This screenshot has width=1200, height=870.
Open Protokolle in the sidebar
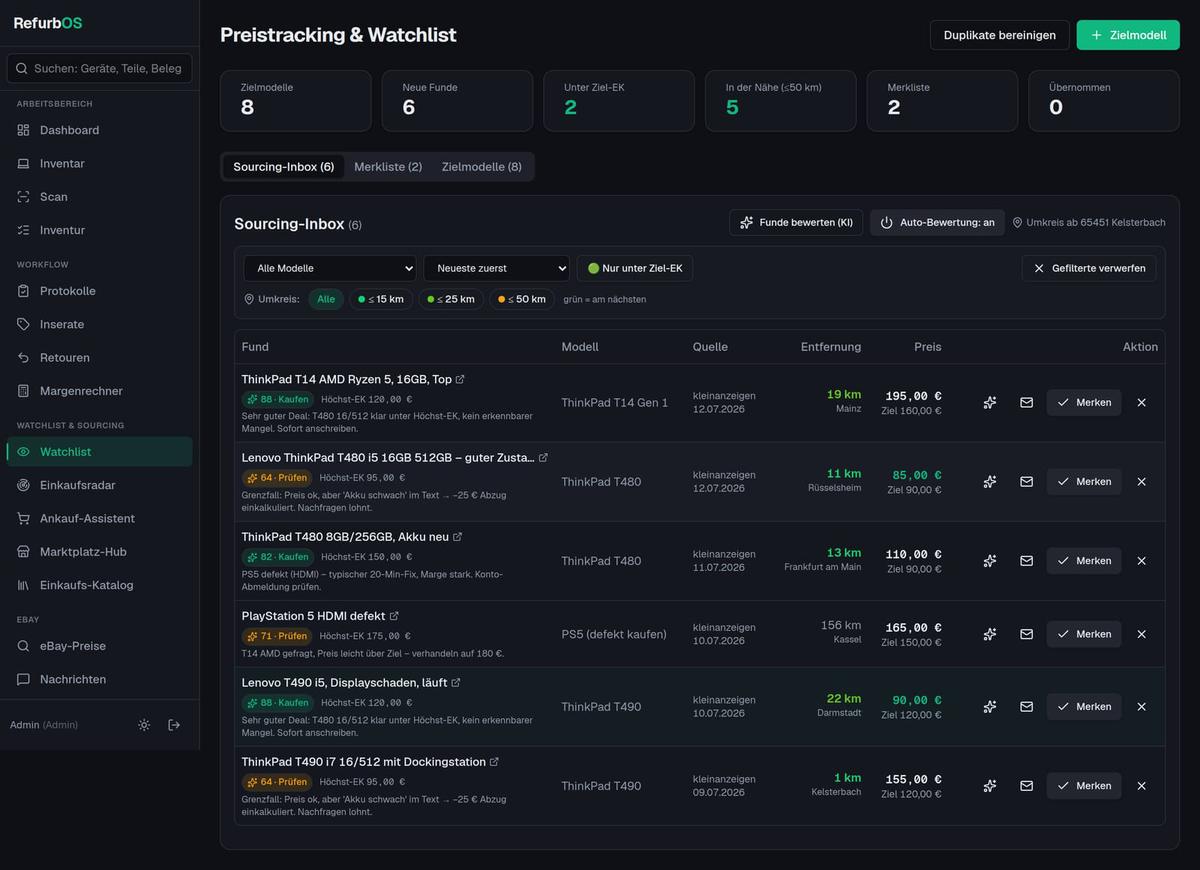100,291
